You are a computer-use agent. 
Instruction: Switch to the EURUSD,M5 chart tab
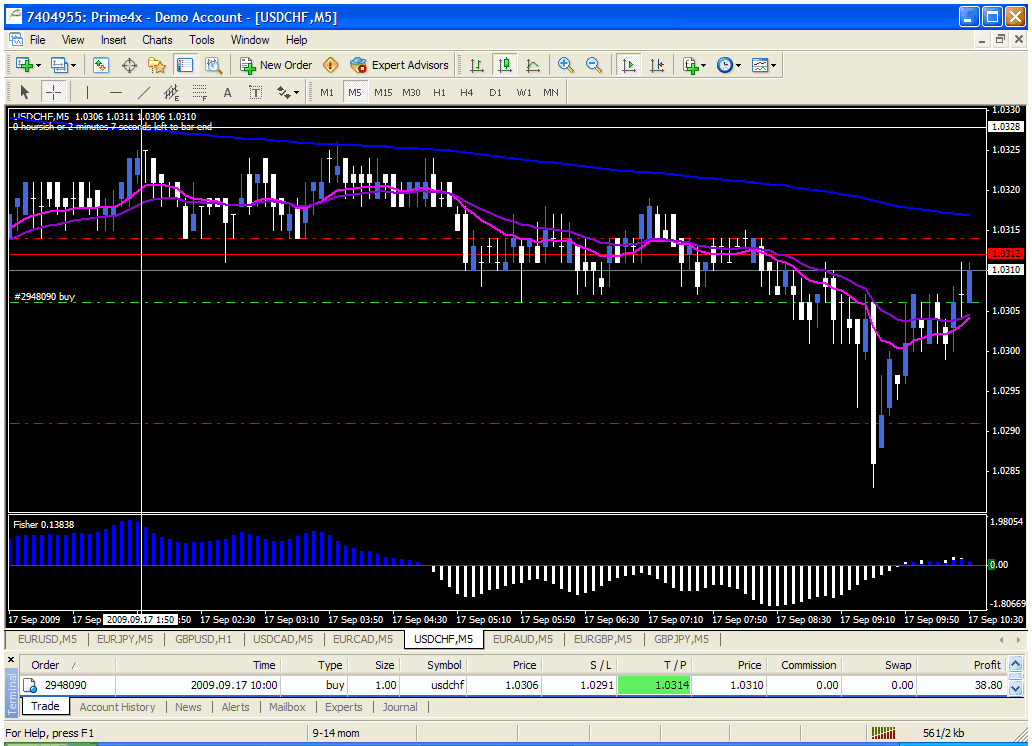pos(47,639)
